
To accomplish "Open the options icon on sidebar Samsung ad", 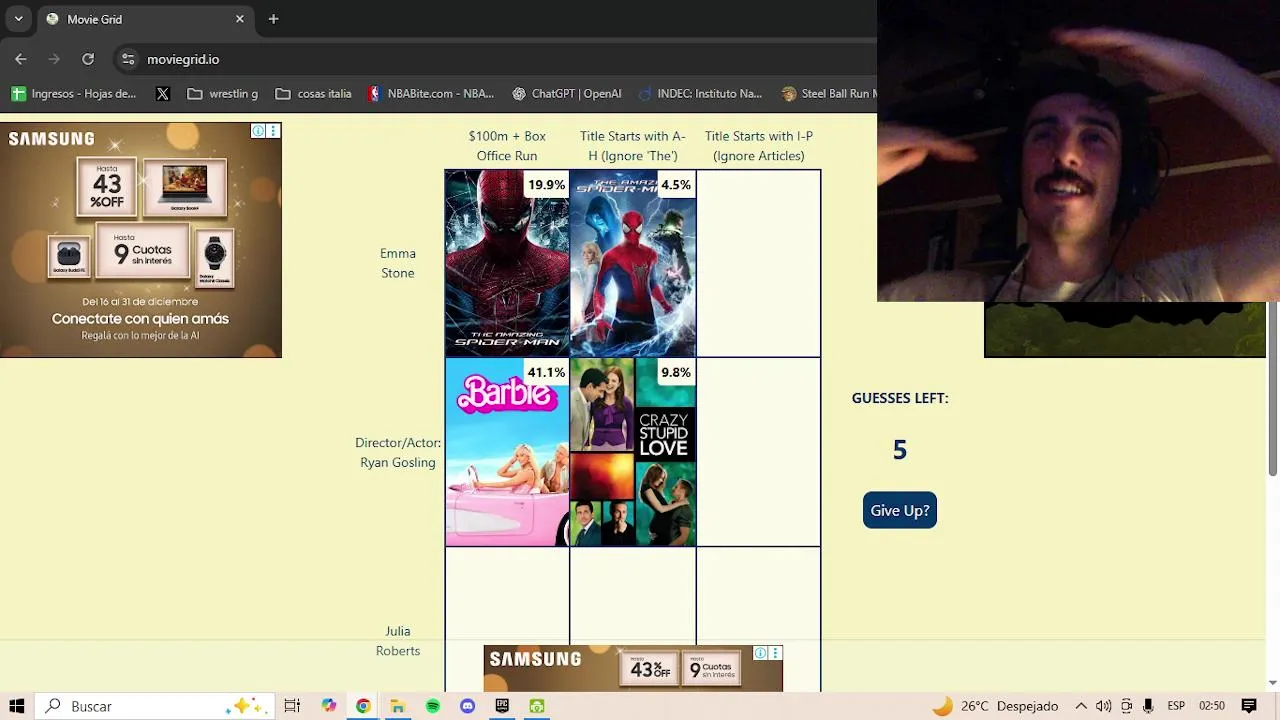I will click(x=273, y=131).
